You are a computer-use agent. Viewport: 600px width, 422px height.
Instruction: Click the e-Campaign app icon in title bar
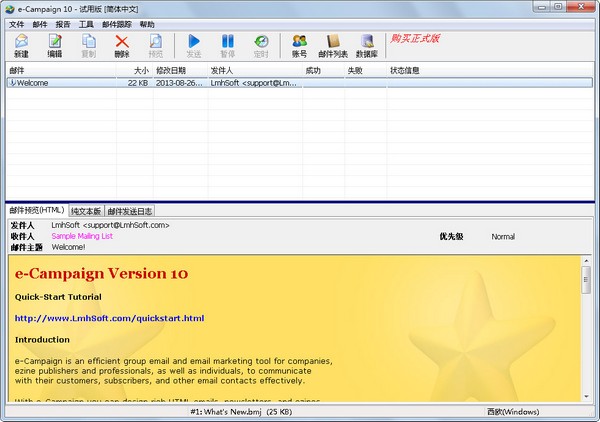click(10, 9)
